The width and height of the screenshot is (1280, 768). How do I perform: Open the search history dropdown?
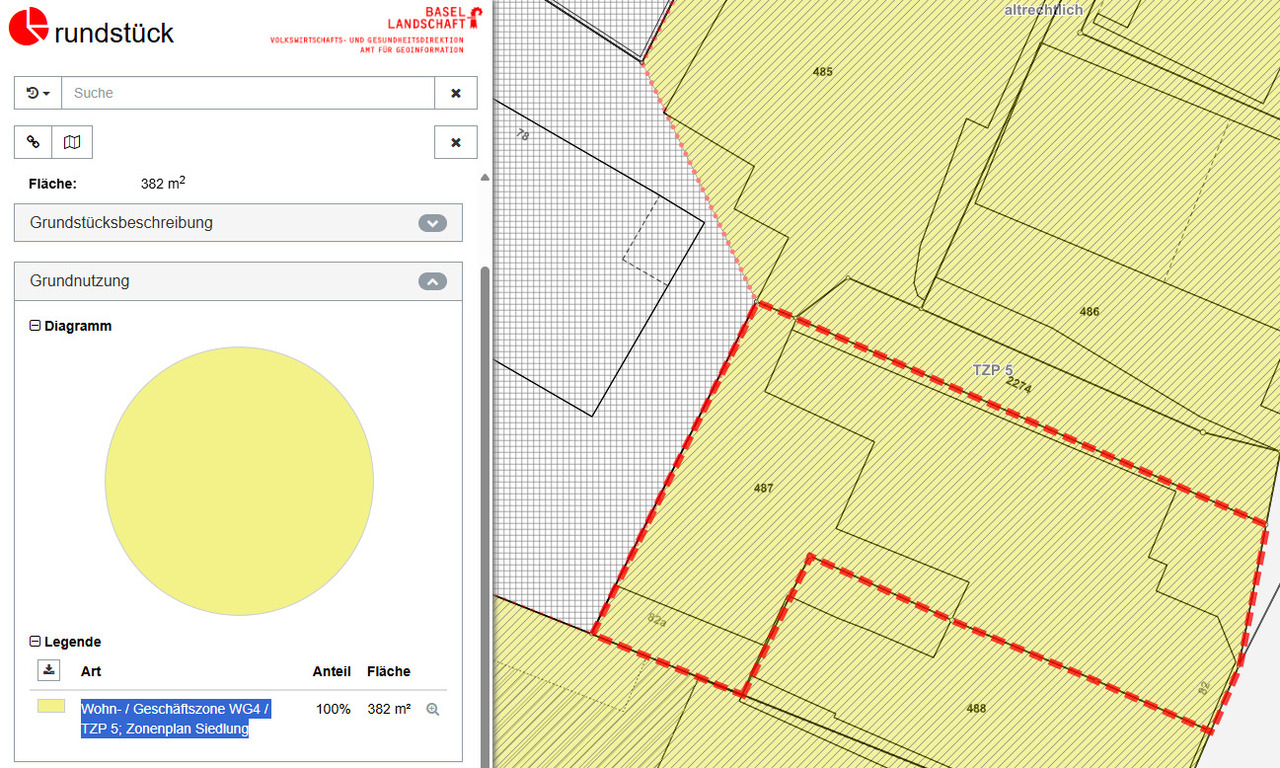[x=38, y=93]
